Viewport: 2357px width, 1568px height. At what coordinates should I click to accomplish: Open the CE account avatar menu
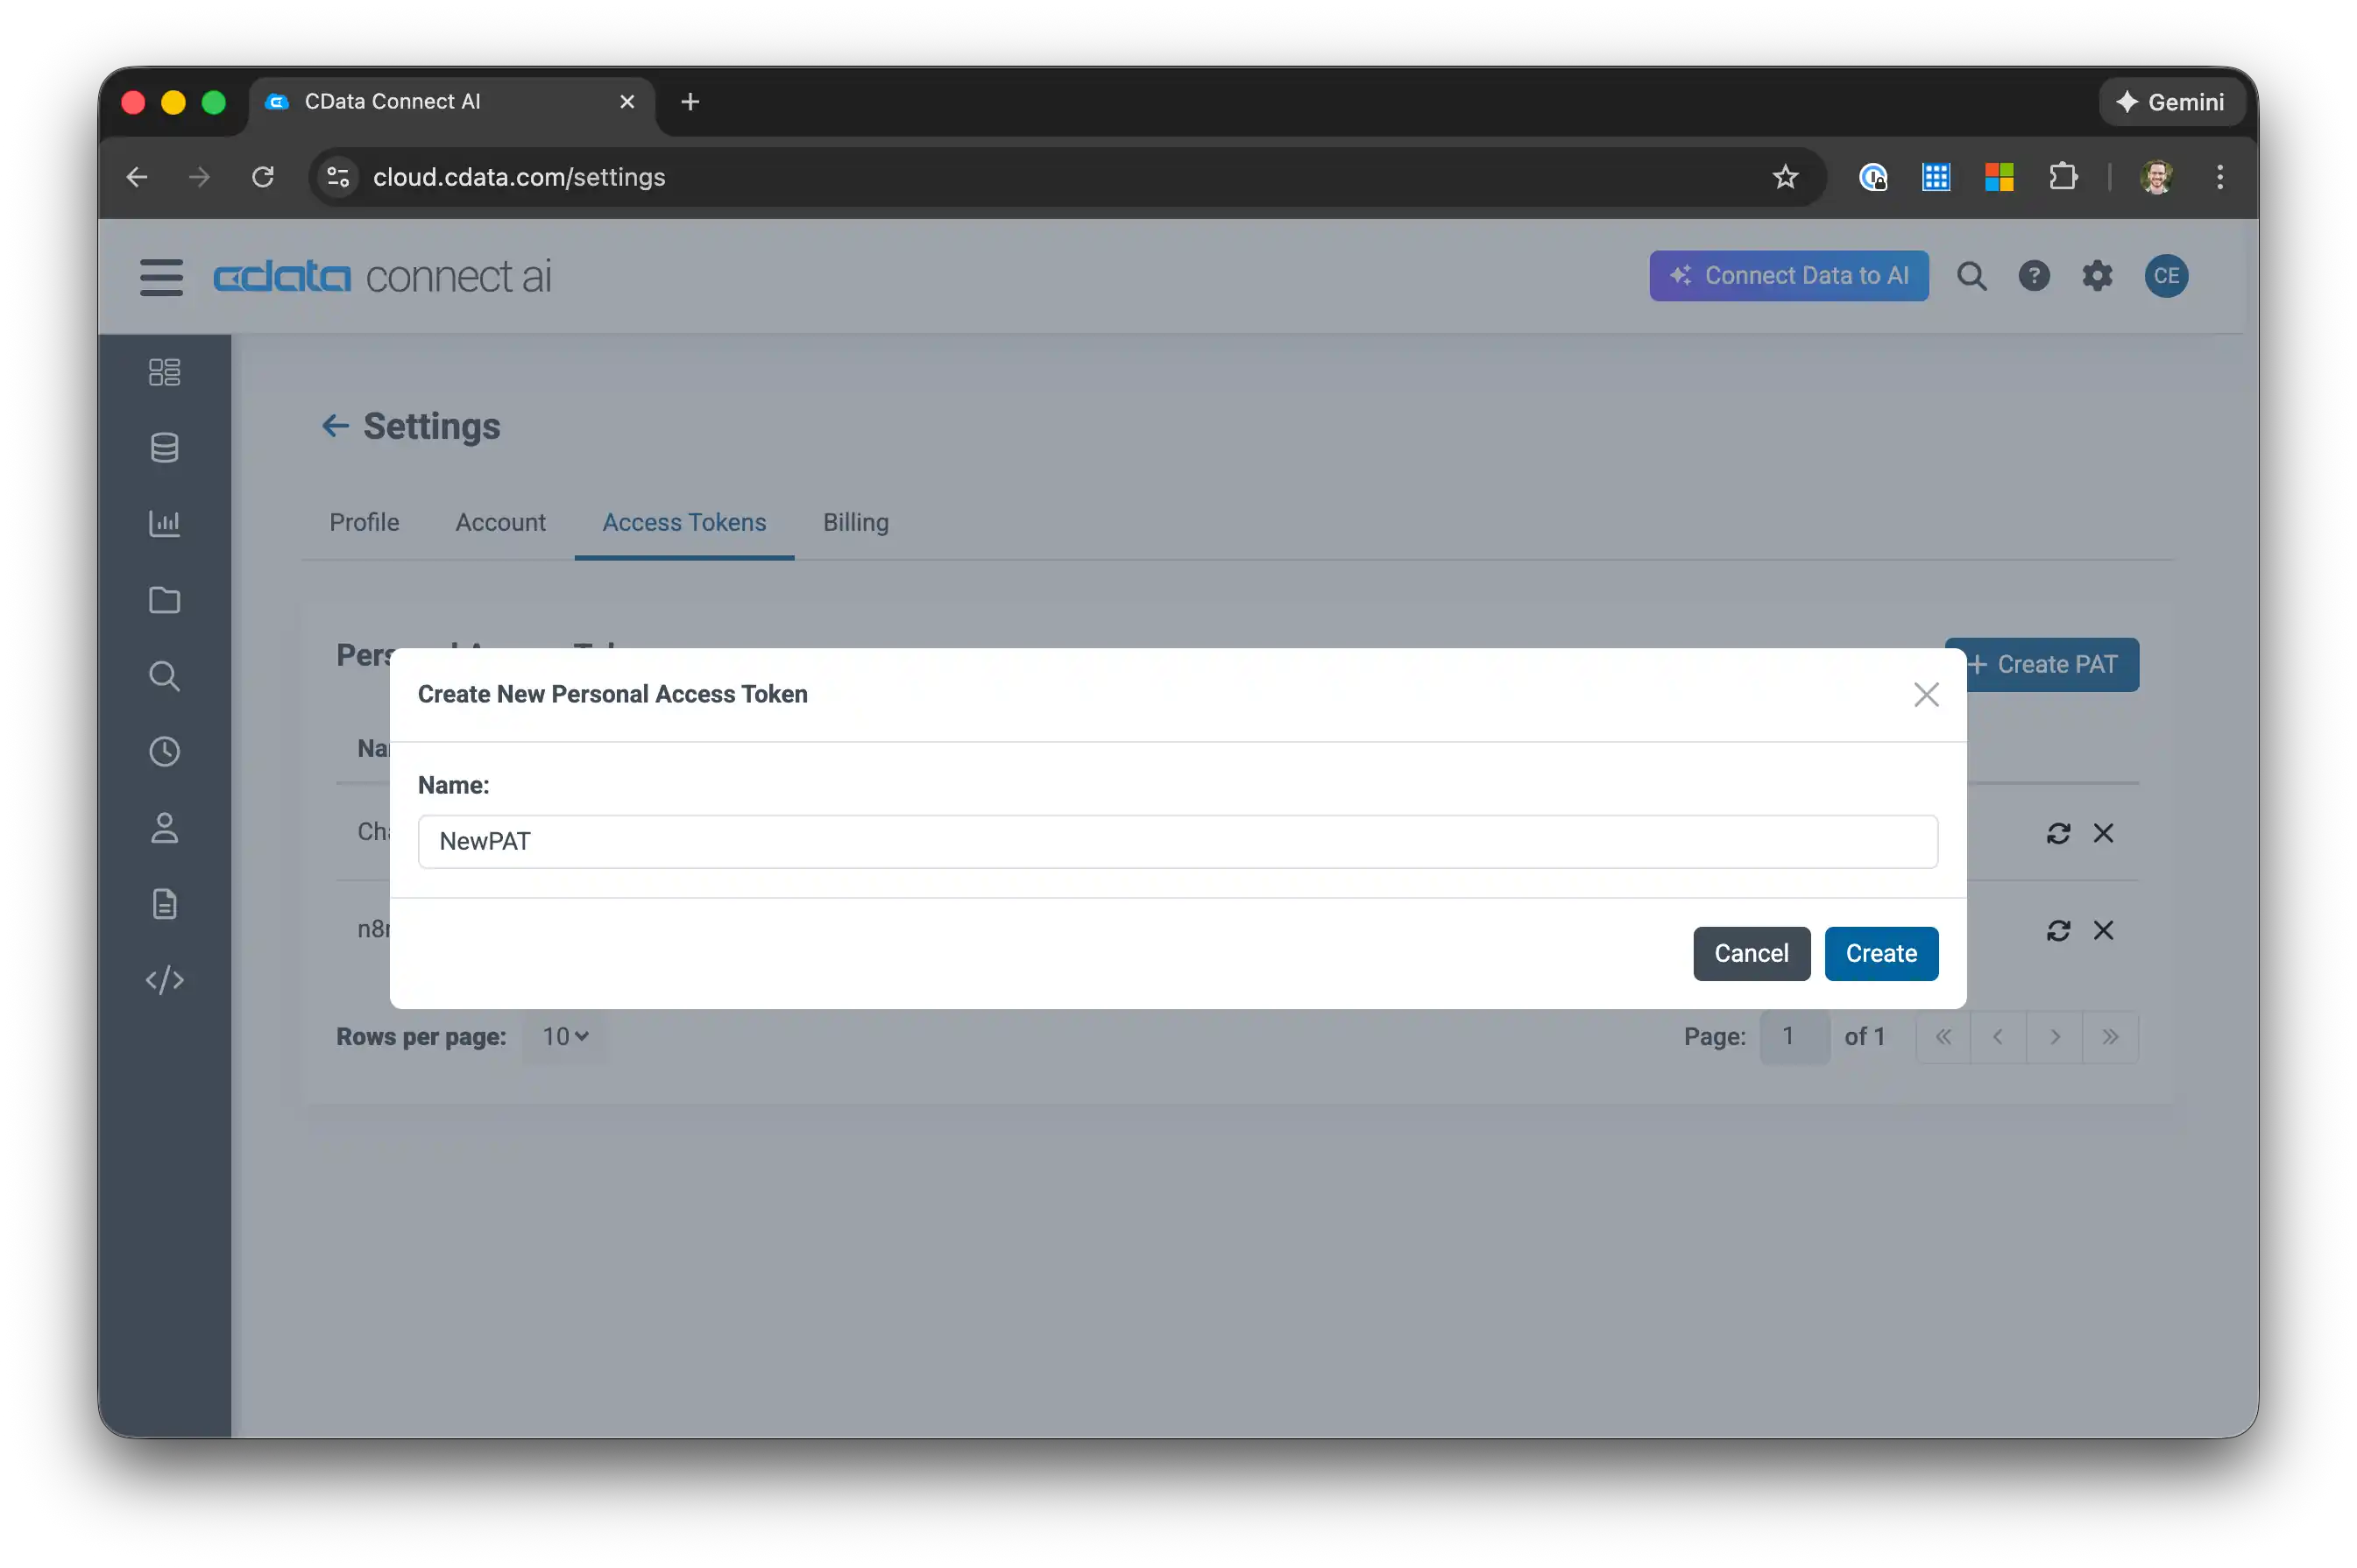[x=2167, y=276]
